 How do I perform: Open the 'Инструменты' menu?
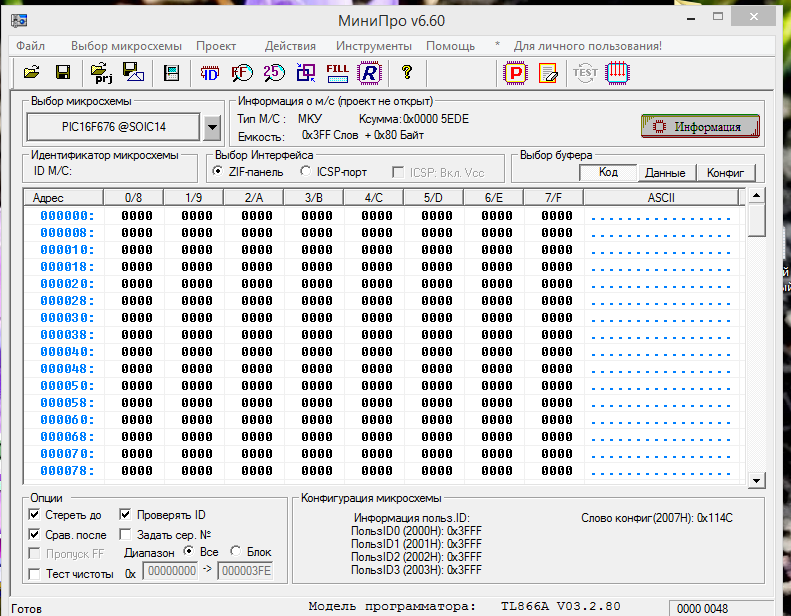pos(373,46)
